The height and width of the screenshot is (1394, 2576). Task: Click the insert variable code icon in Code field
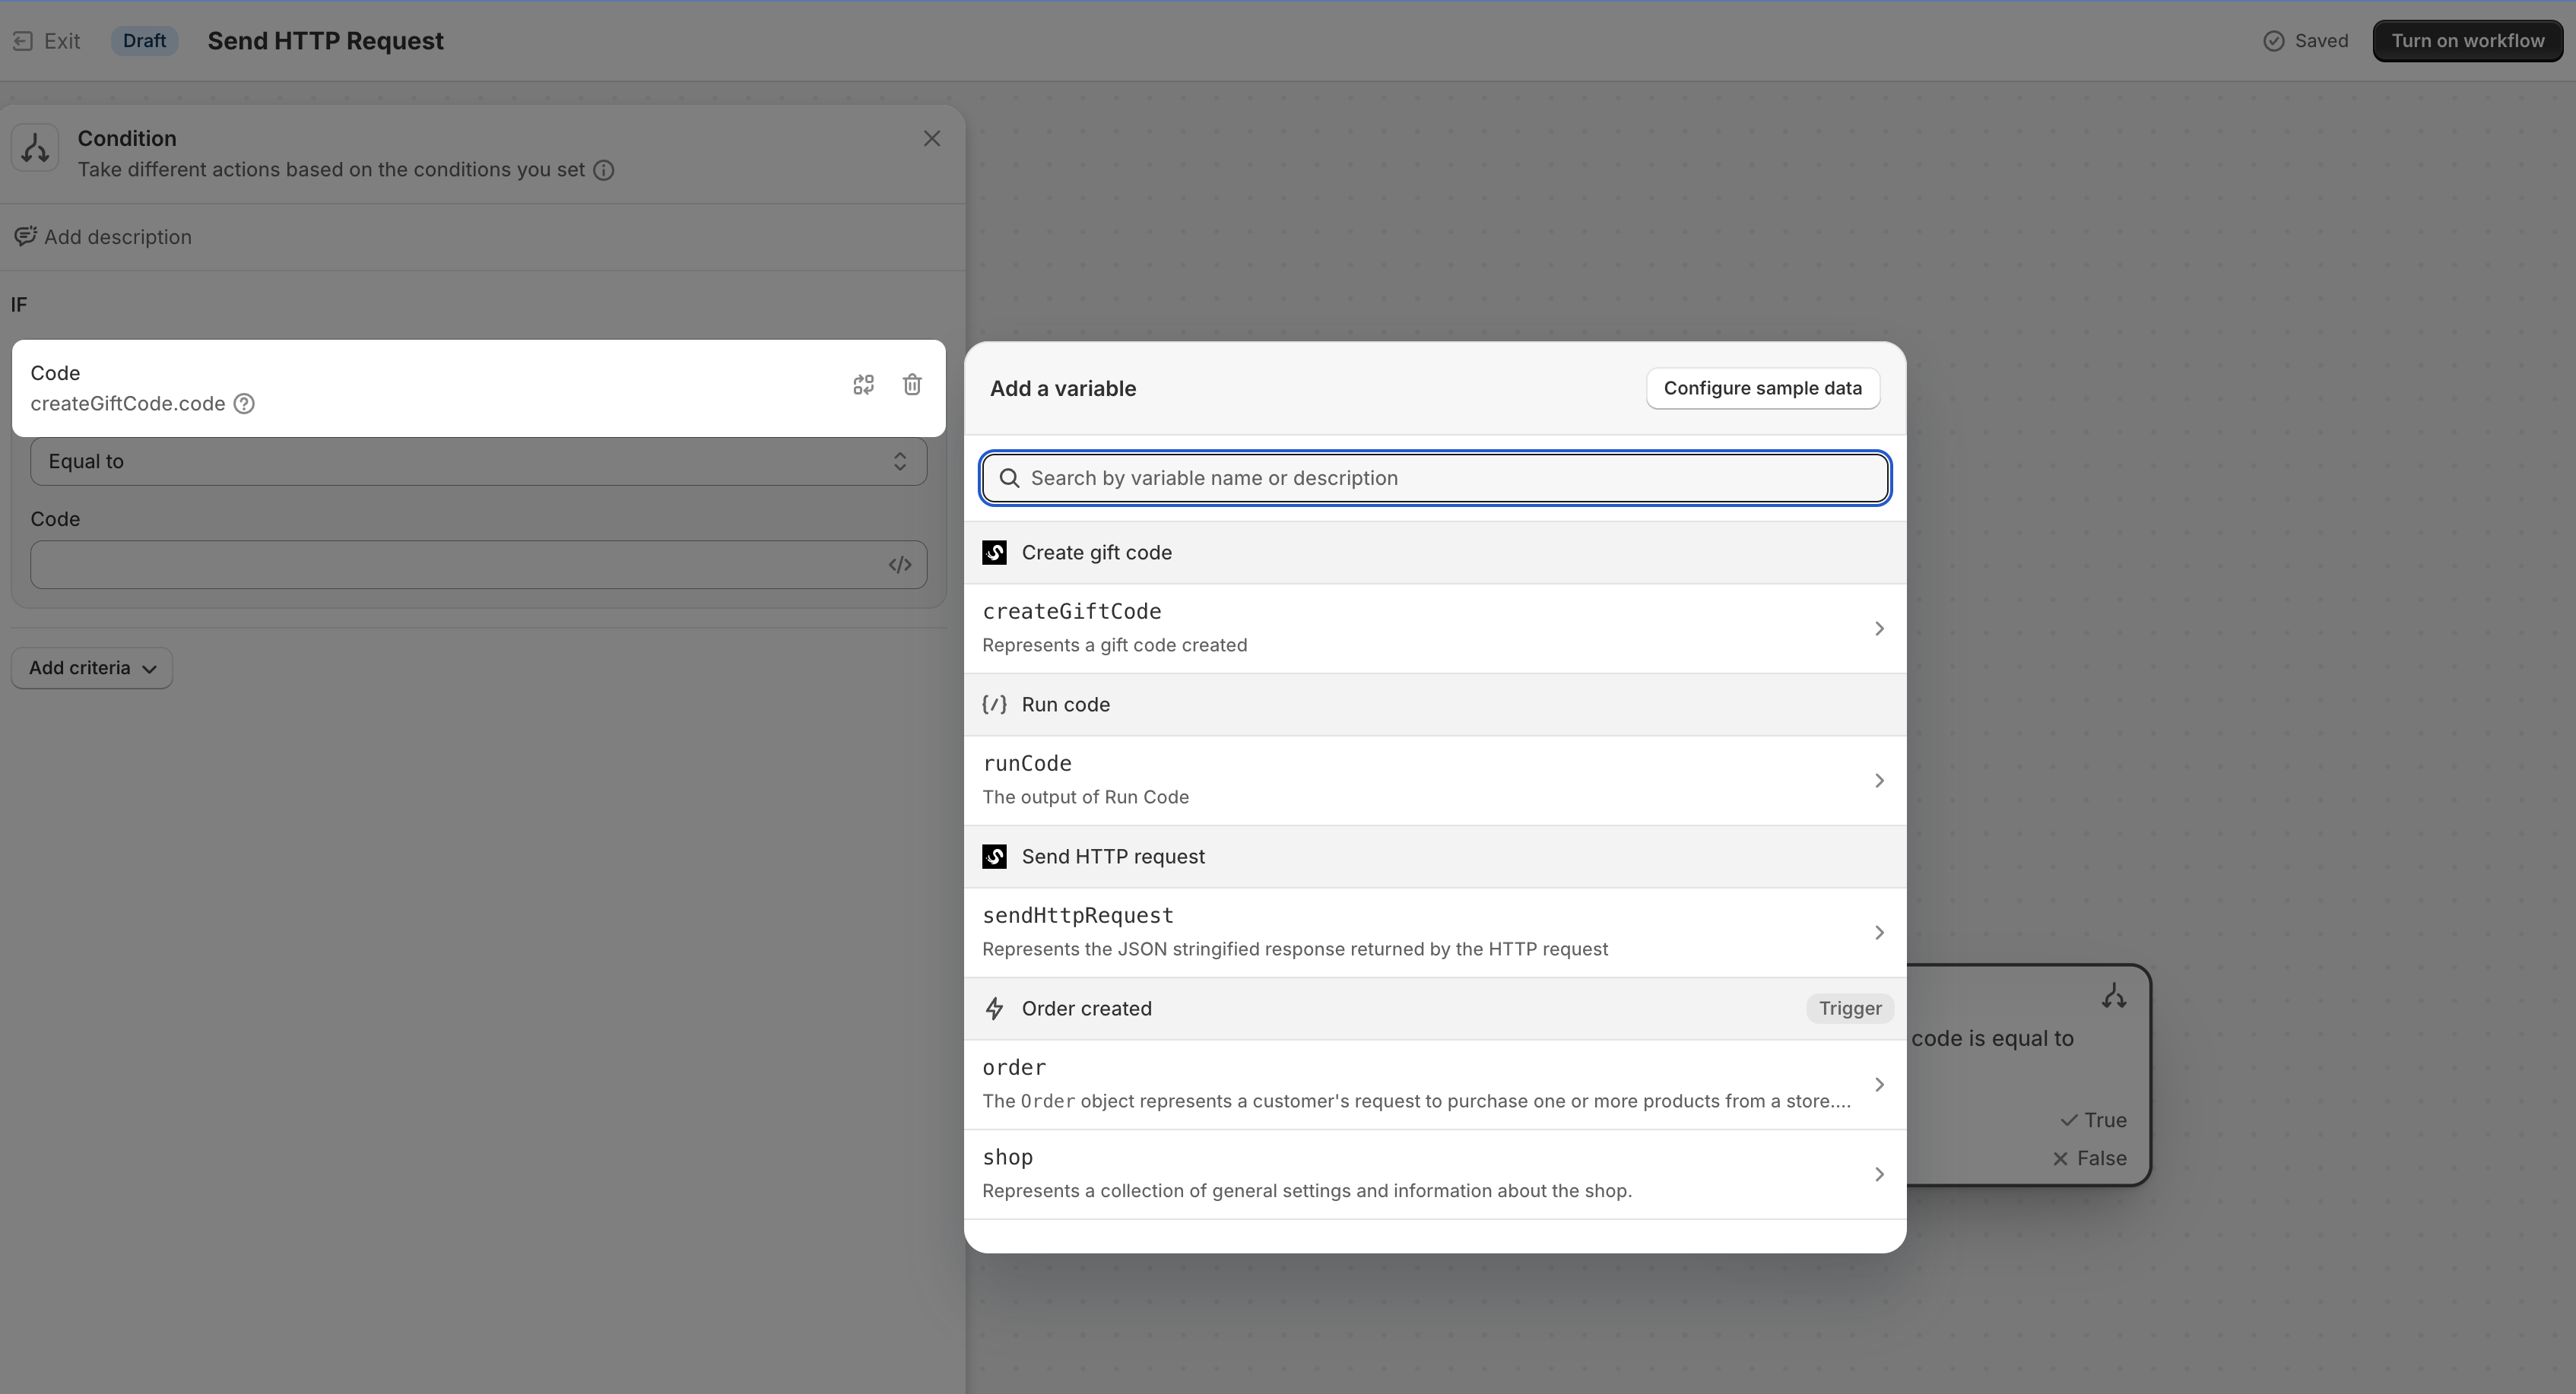[x=899, y=565]
